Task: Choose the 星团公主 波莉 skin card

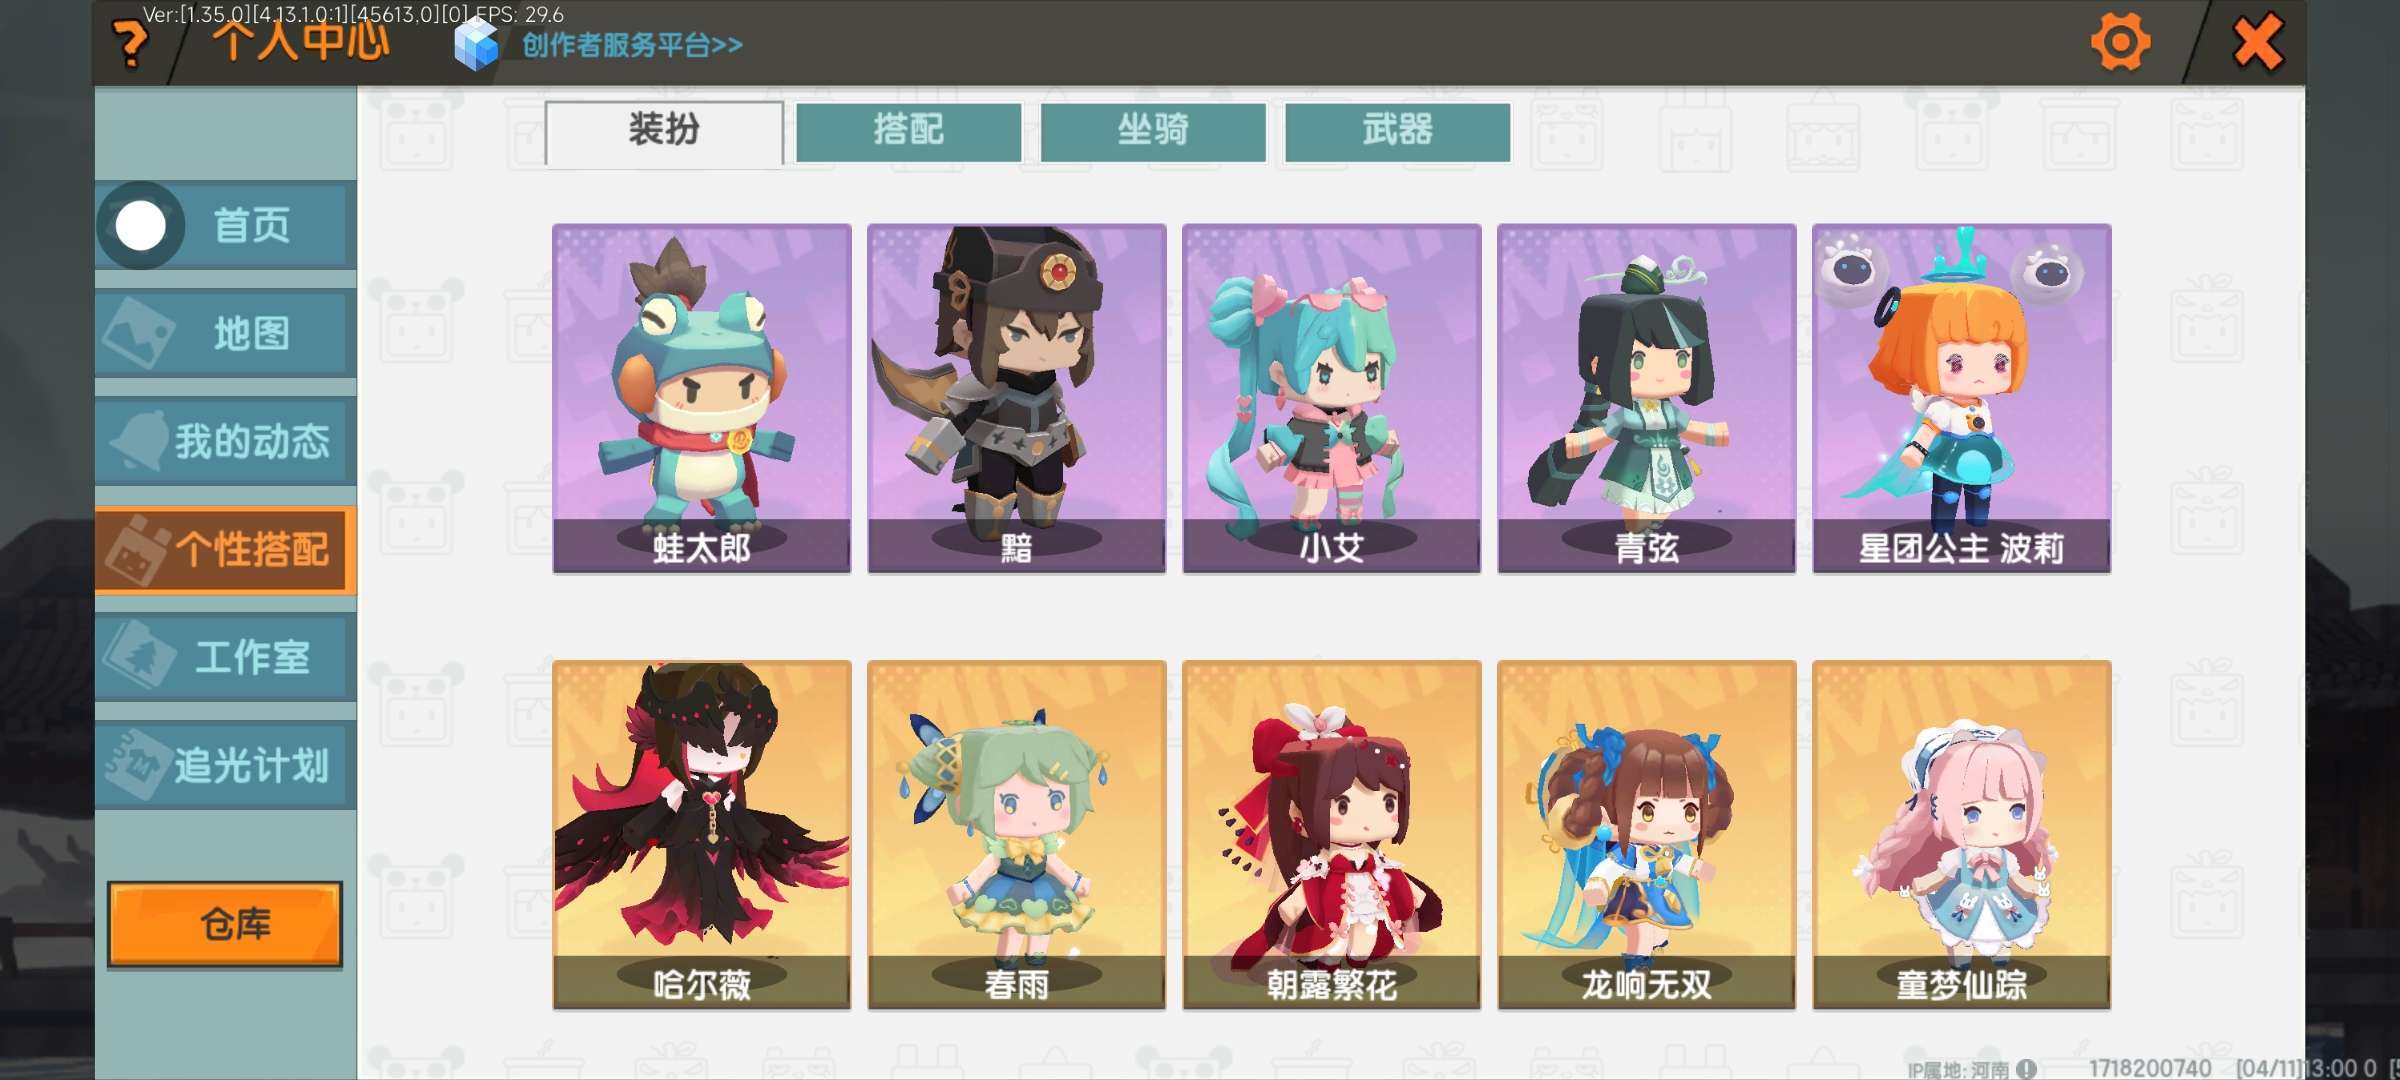Action: (x=1962, y=398)
